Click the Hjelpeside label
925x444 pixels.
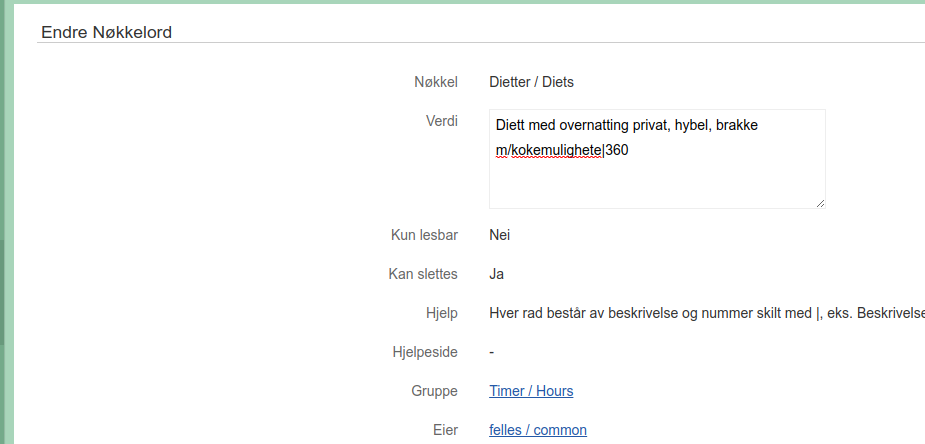click(x=425, y=352)
